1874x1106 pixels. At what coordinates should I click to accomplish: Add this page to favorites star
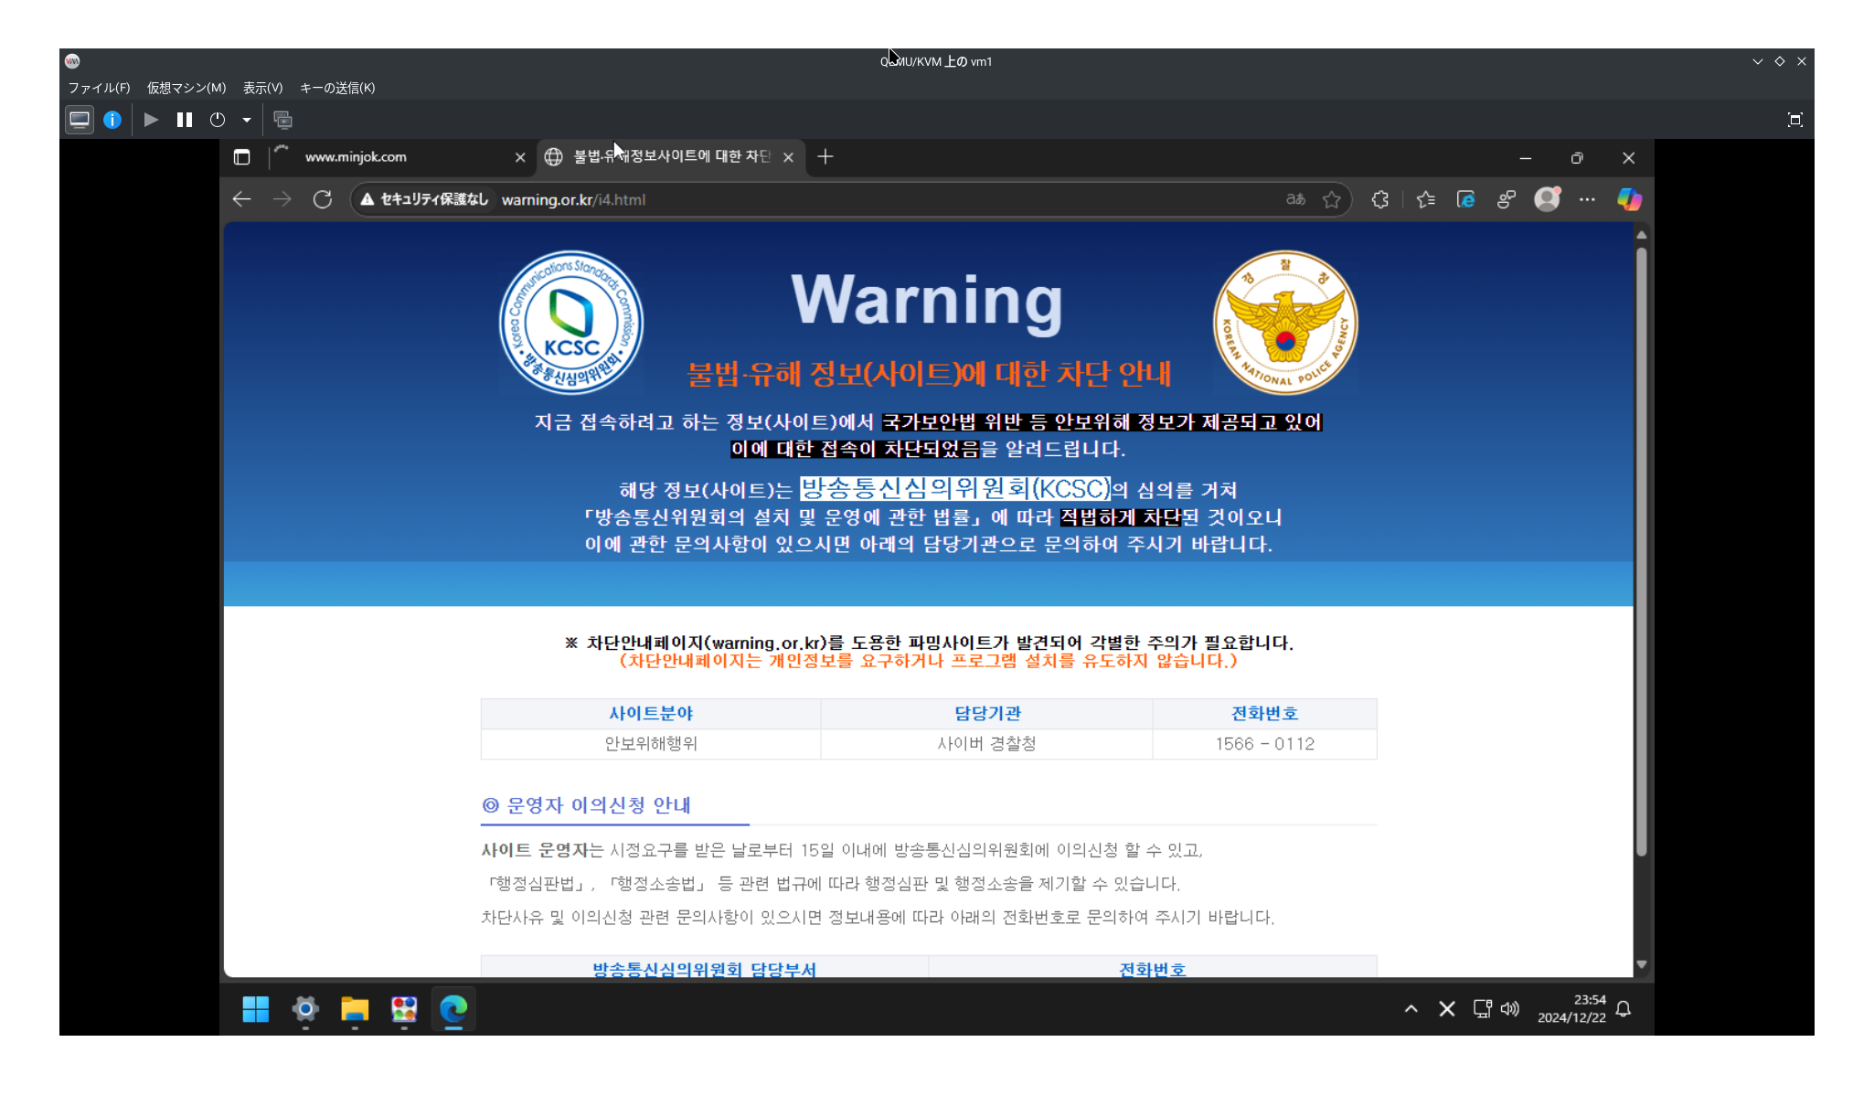point(1331,200)
